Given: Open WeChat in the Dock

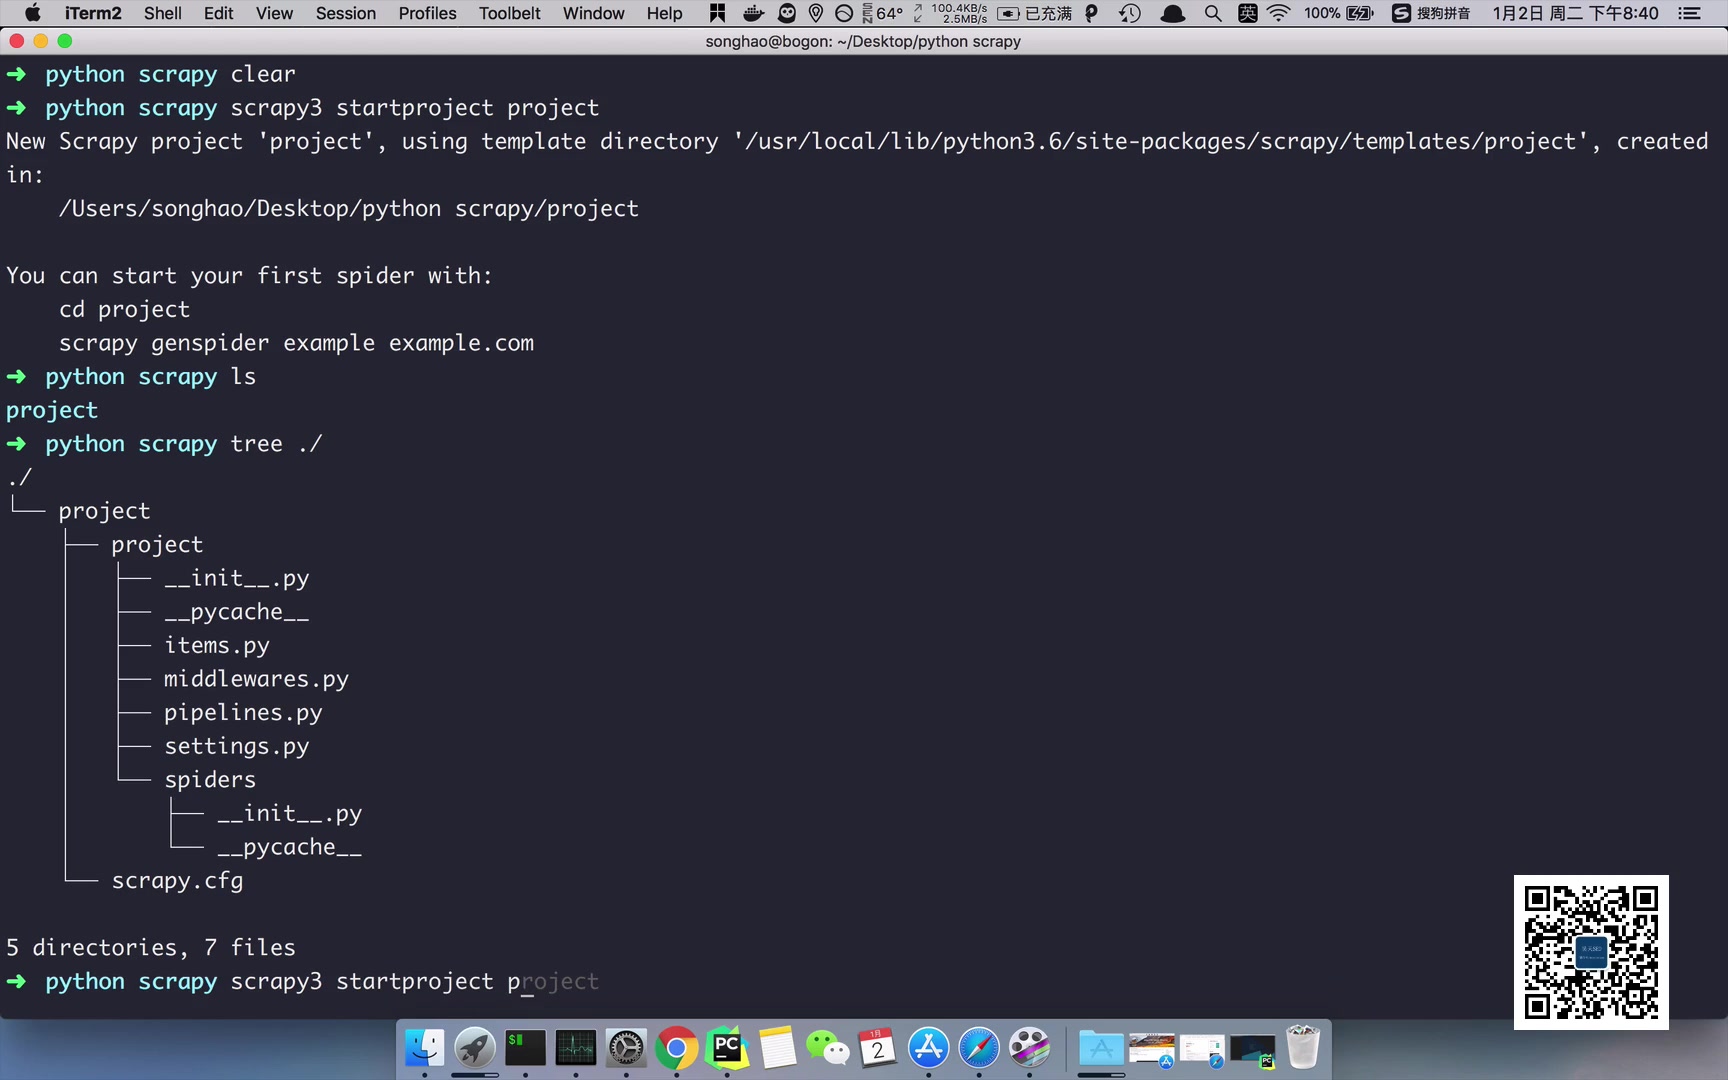Looking at the screenshot, I should pos(828,1048).
